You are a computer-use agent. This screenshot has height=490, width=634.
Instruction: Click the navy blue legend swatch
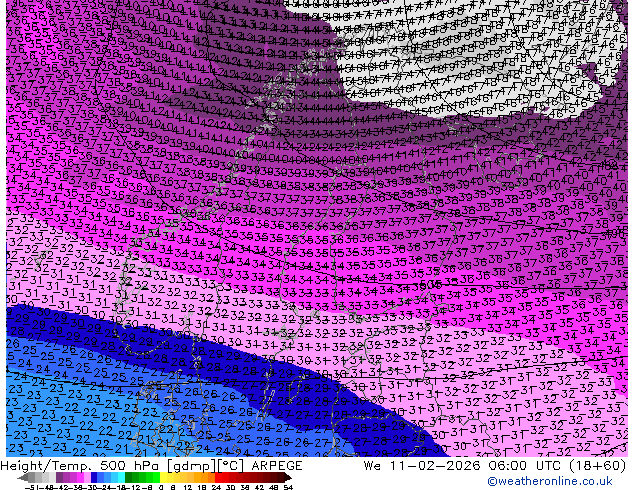94,478
